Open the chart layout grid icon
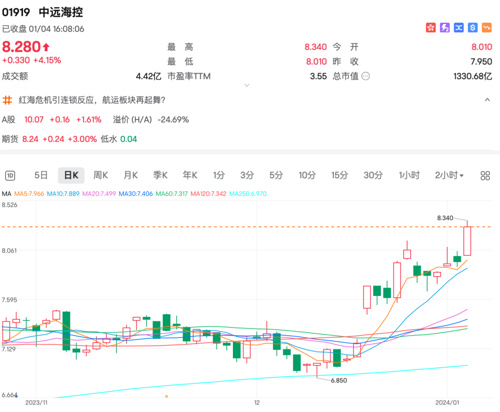The height and width of the screenshot is (412, 500). 485,175
